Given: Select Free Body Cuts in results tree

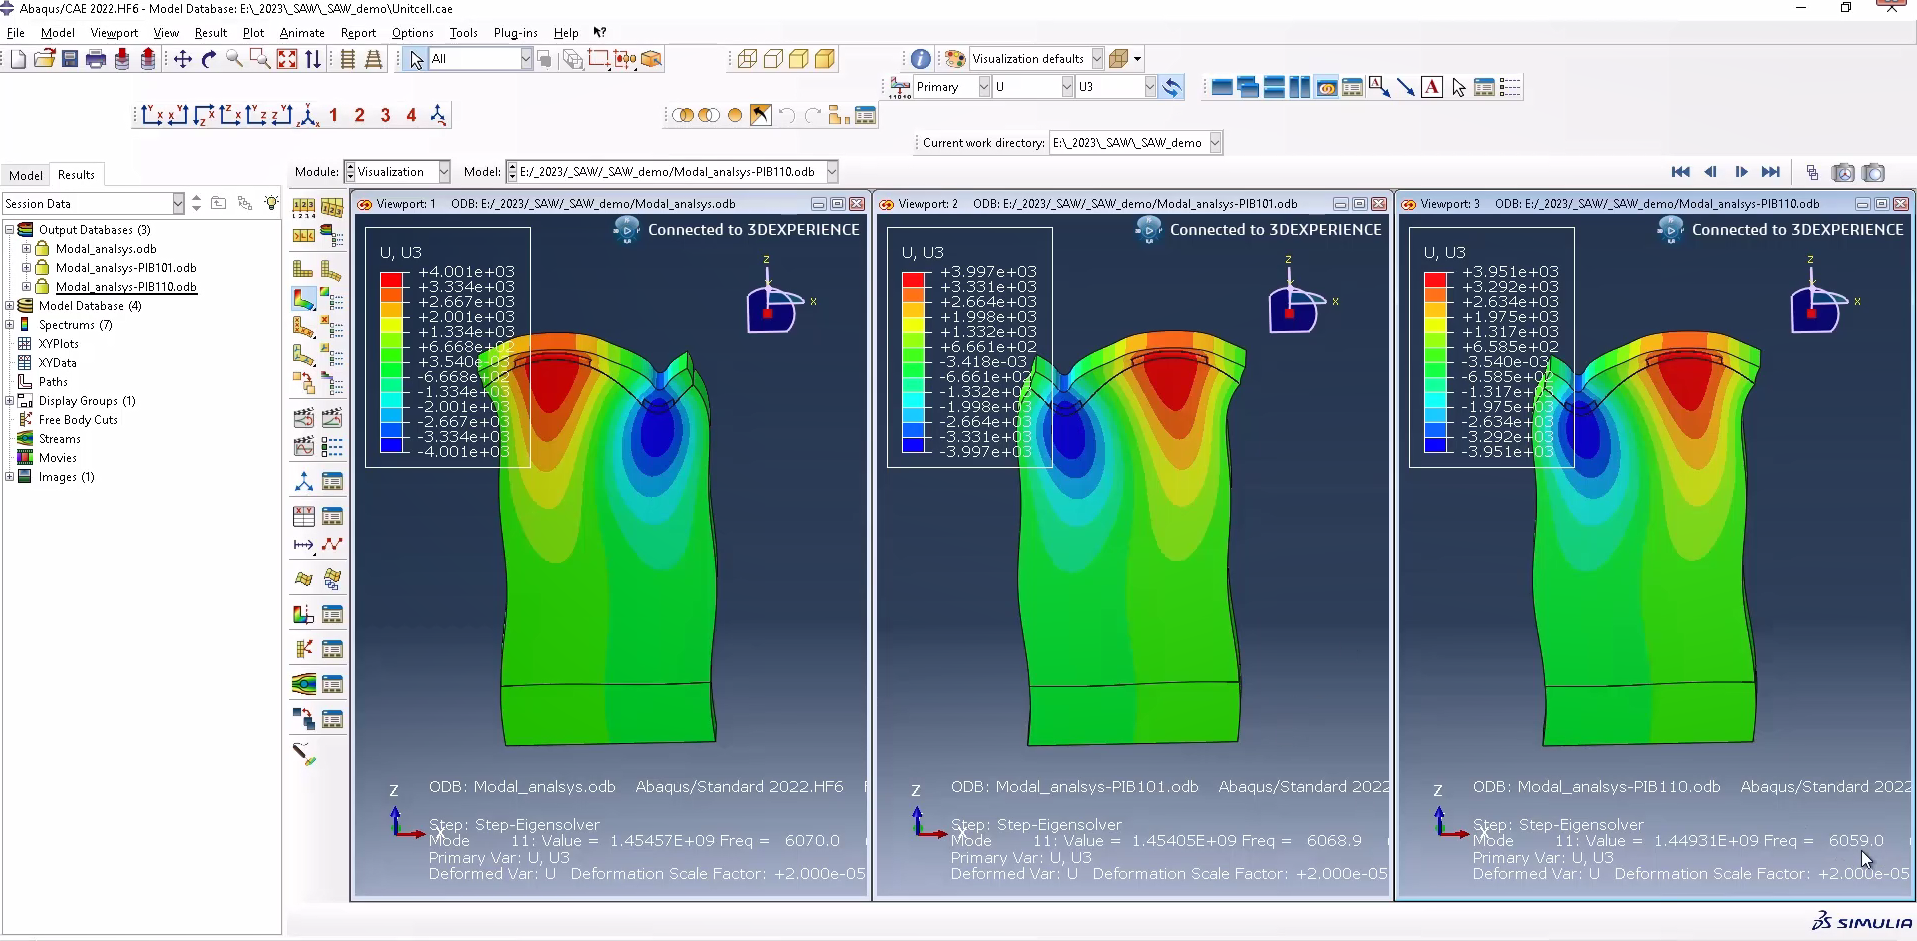Looking at the screenshot, I should (78, 420).
